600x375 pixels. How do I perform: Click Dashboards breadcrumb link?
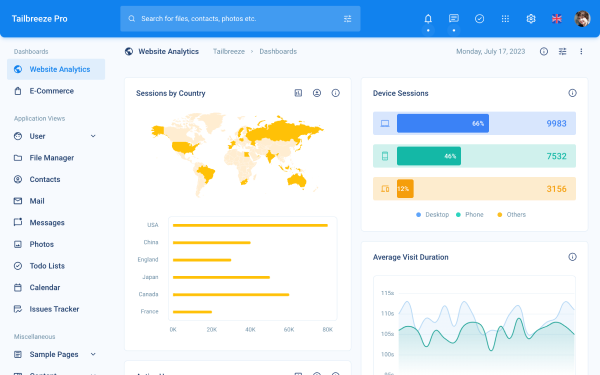click(278, 51)
